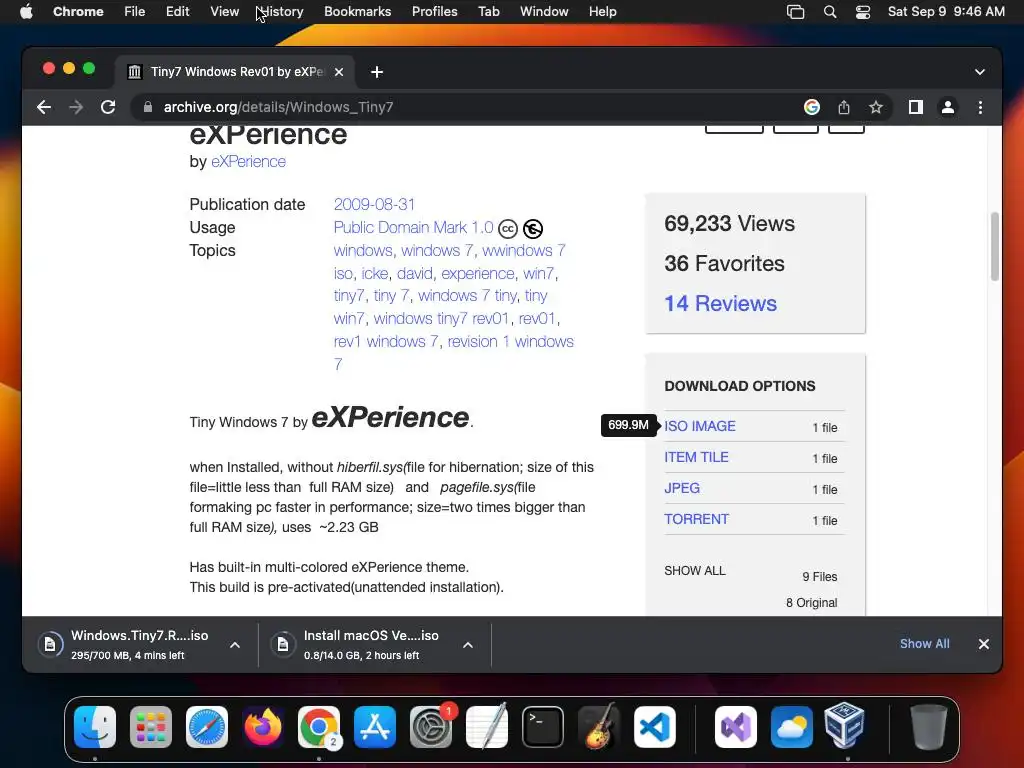Image resolution: width=1024 pixels, height=768 pixels.
Task: Click the browser back arrow
Action: (x=44, y=107)
